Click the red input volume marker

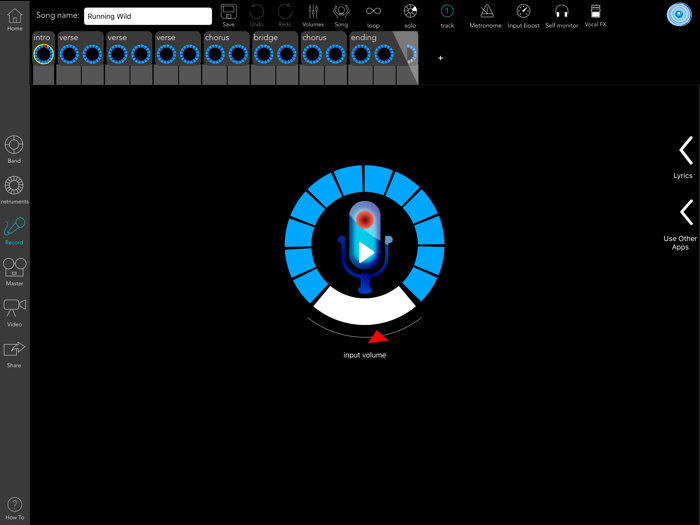pyautogui.click(x=377, y=338)
